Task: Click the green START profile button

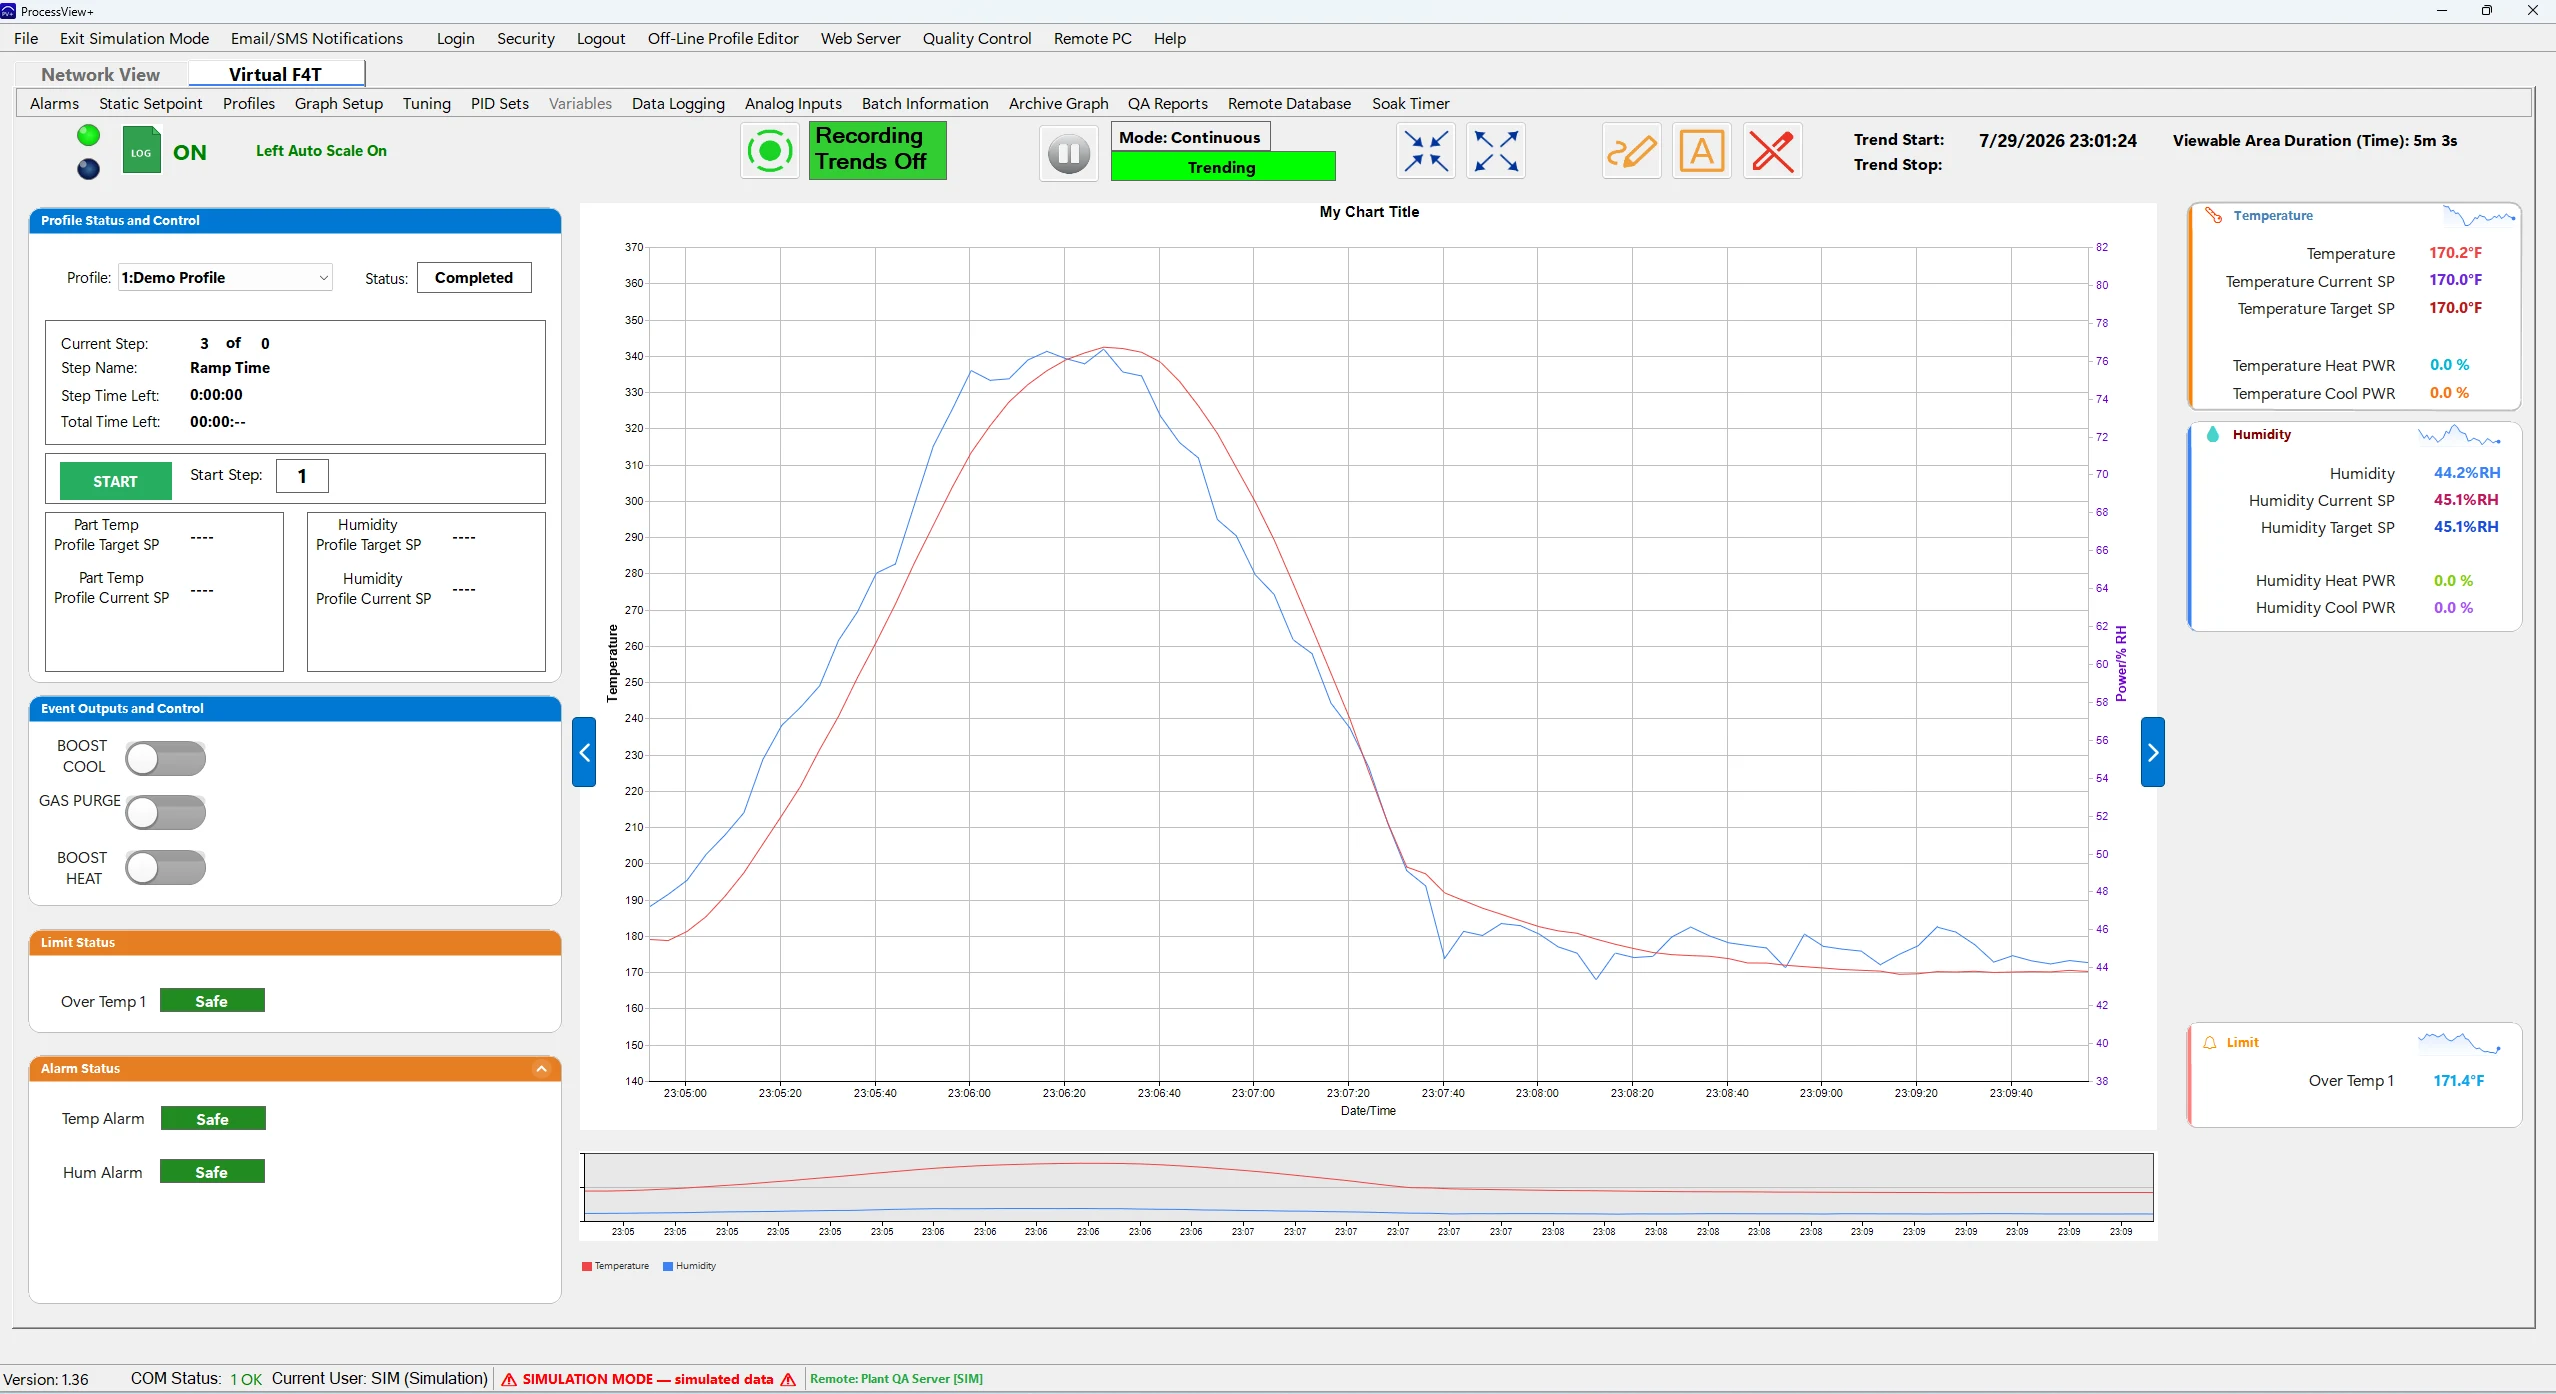Action: (x=115, y=481)
